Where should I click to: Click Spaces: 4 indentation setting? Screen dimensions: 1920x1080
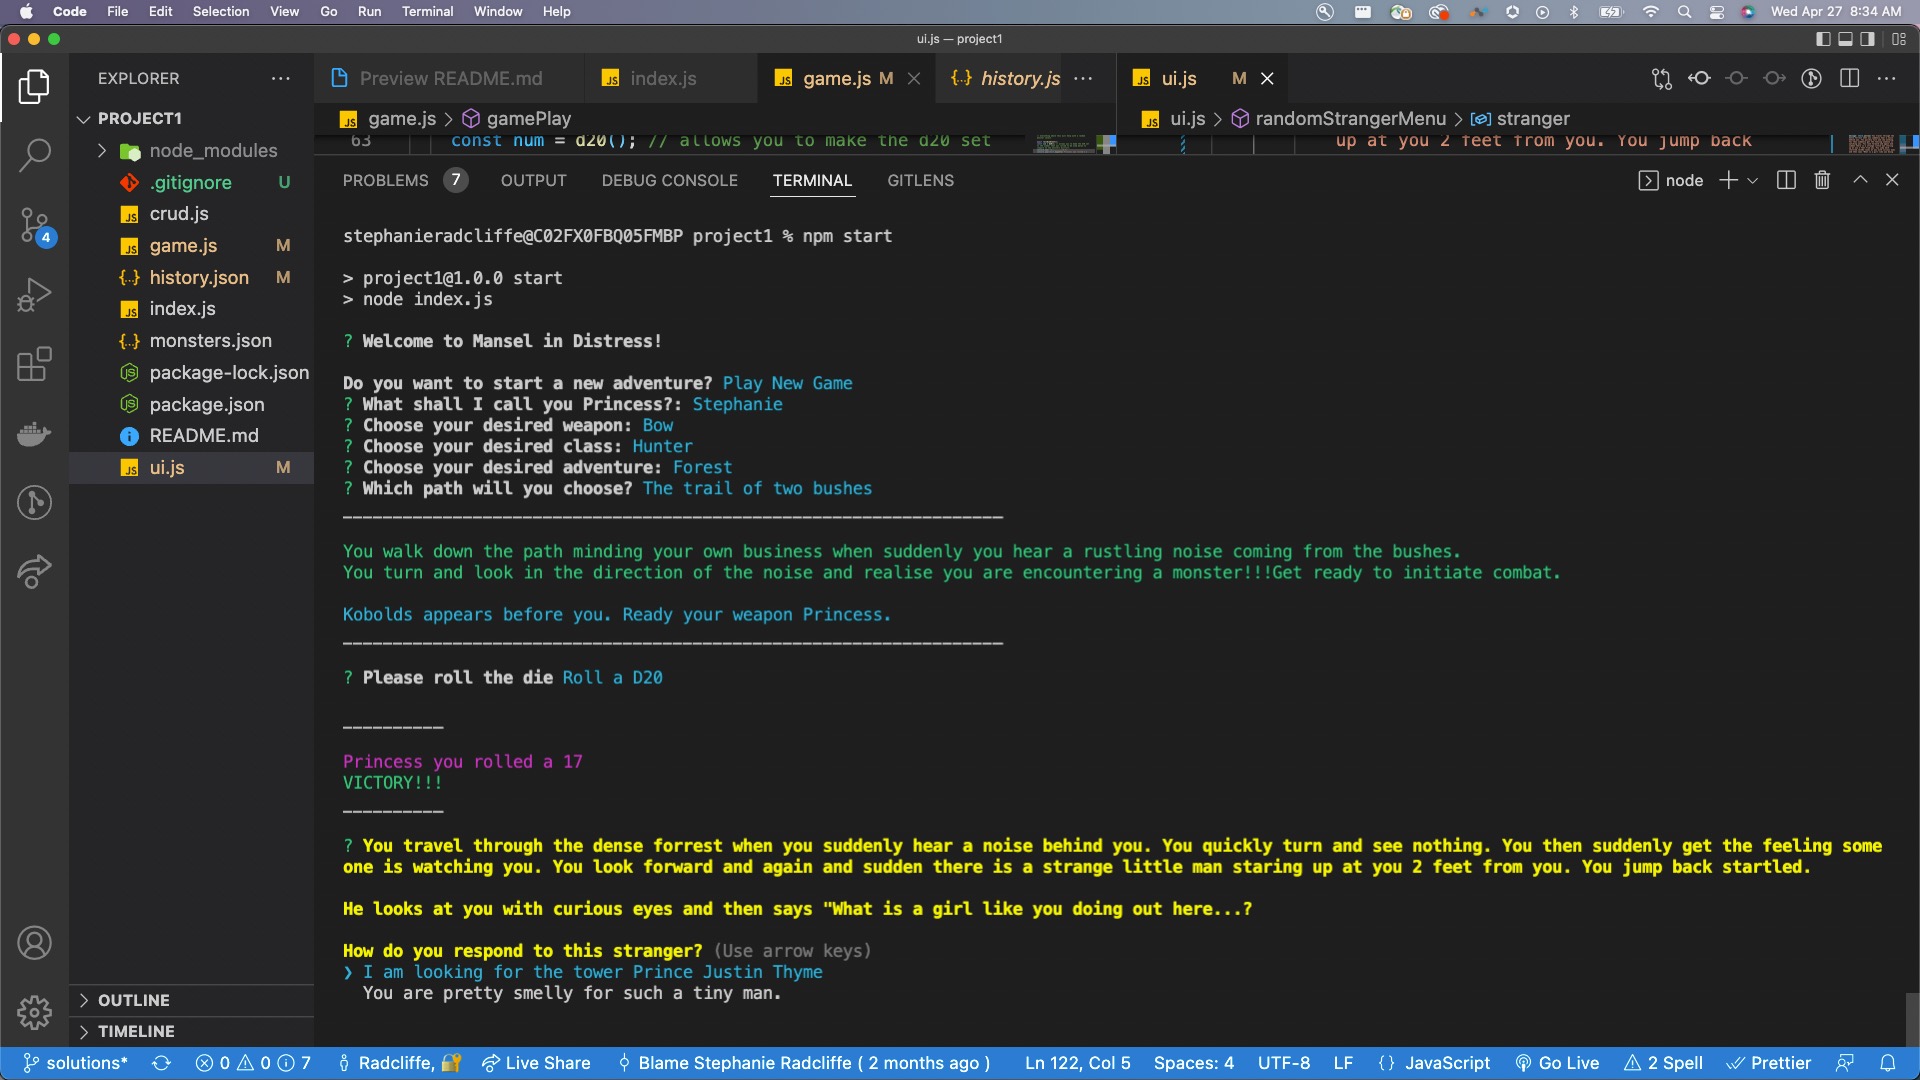point(1193,1063)
